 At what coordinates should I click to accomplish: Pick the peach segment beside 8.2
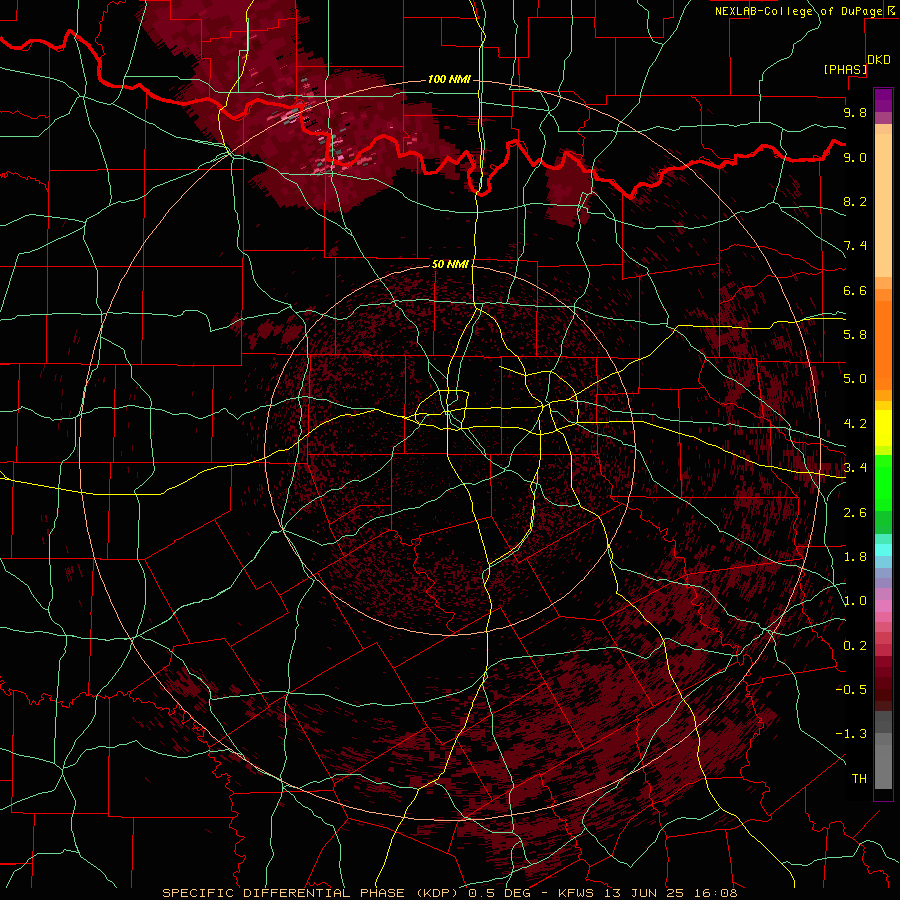tap(883, 205)
